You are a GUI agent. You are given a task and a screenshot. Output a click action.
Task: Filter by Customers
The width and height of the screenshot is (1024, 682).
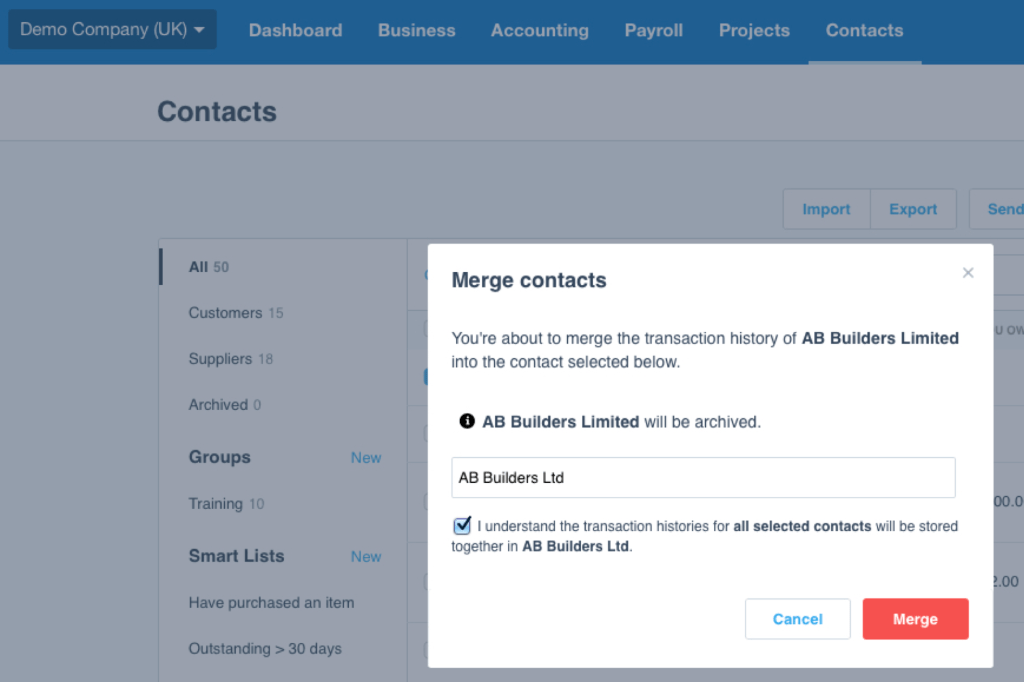pyautogui.click(x=235, y=313)
